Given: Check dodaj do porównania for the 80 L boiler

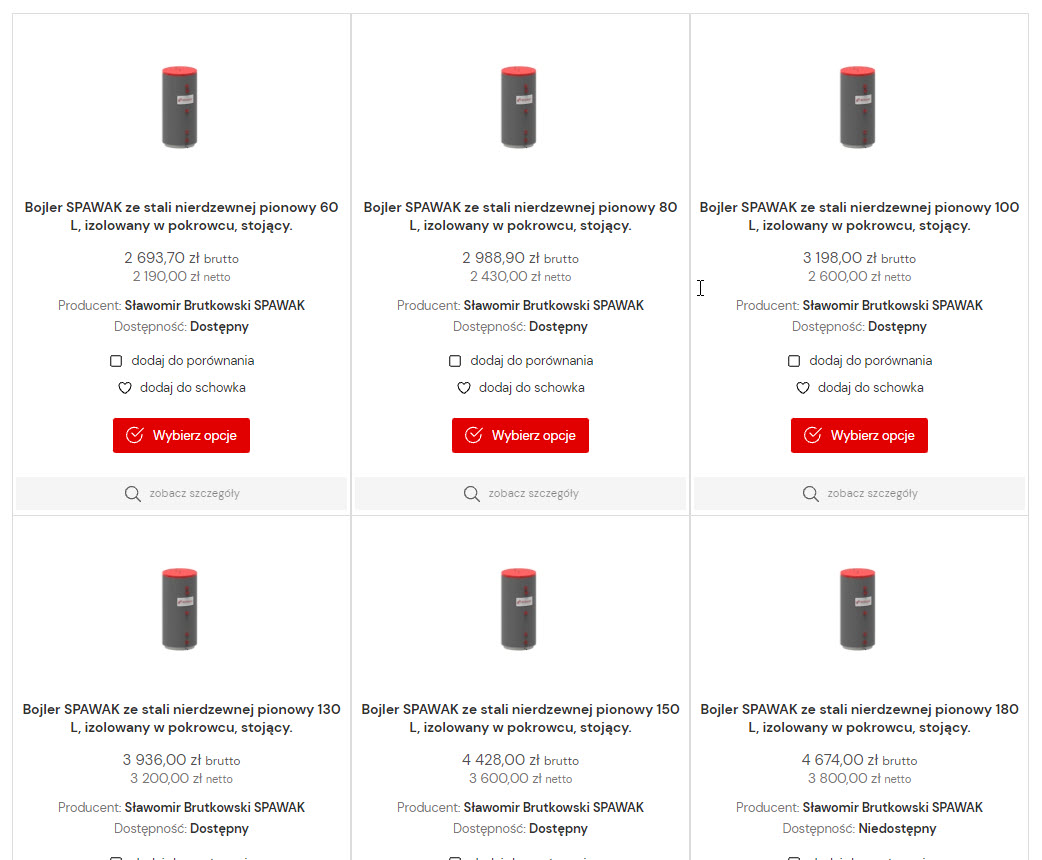Looking at the screenshot, I should pyautogui.click(x=455, y=360).
